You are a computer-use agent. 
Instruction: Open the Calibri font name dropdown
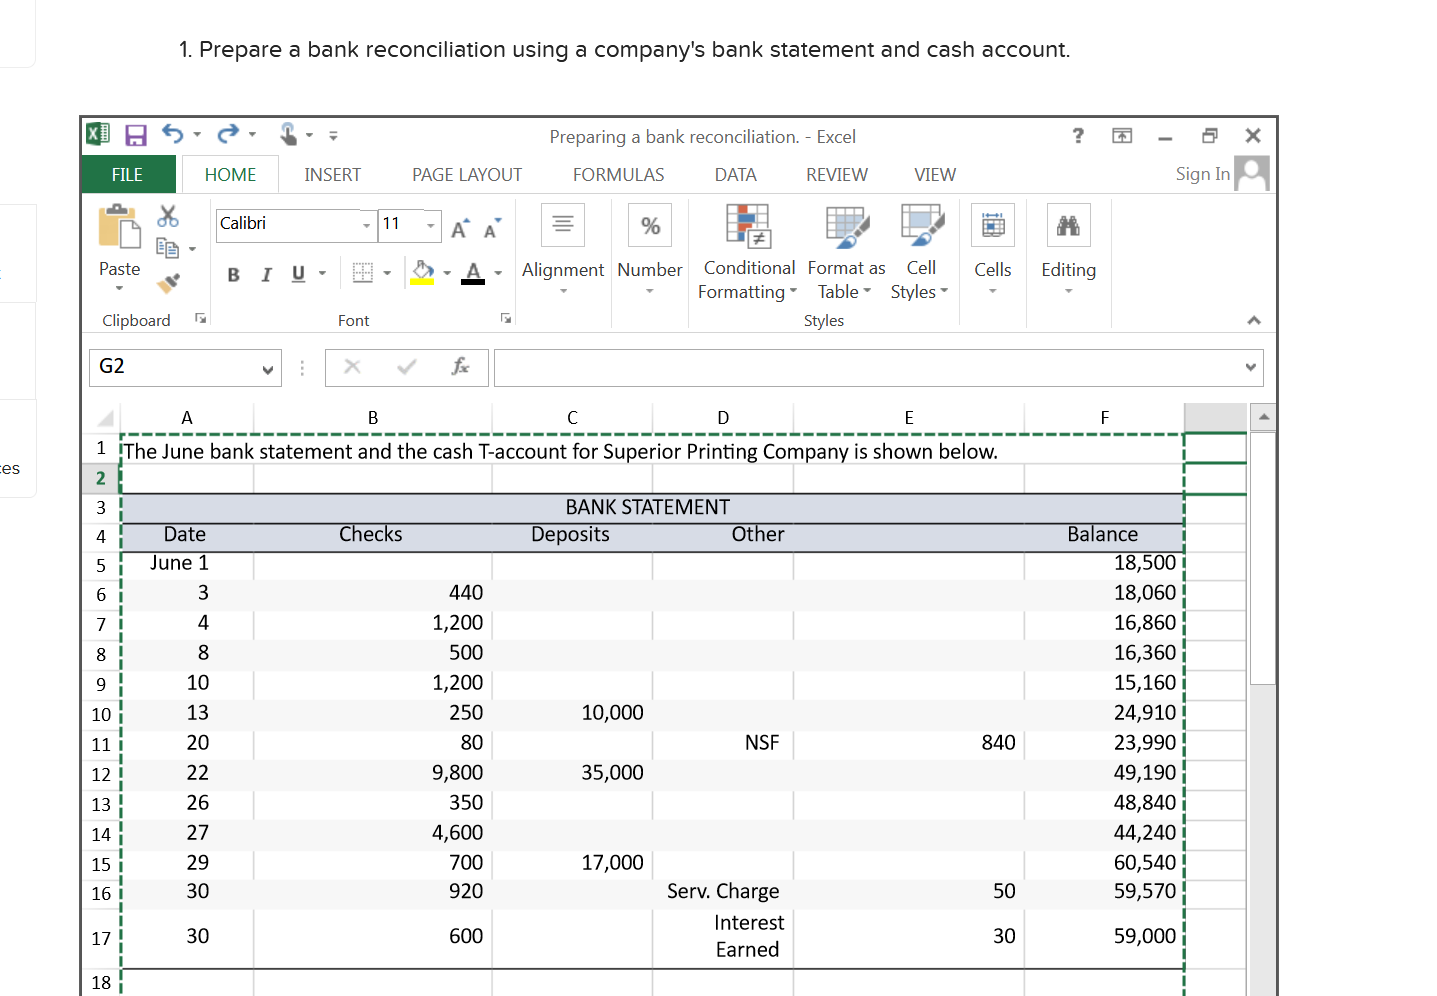tap(367, 225)
